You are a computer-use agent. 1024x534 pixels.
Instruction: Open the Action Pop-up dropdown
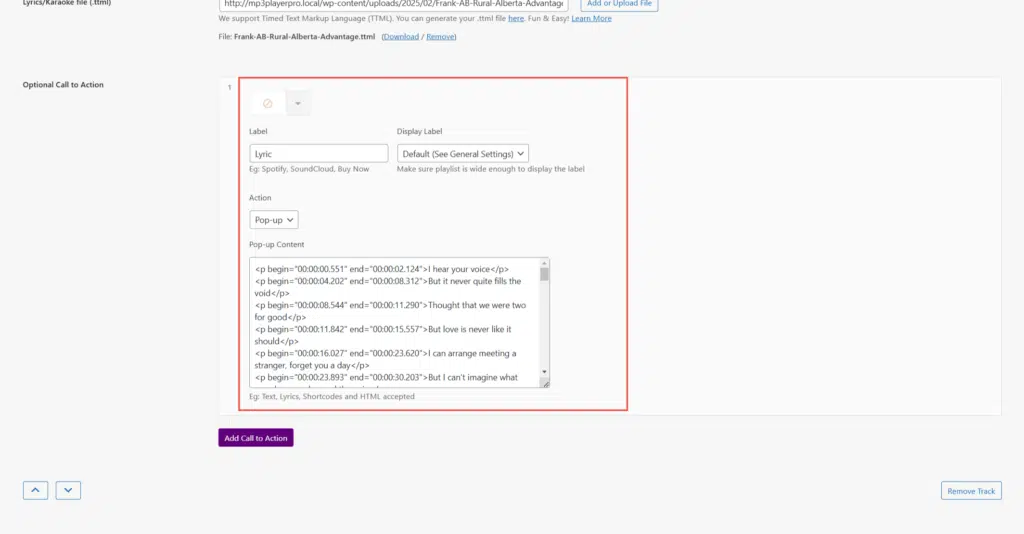point(274,220)
